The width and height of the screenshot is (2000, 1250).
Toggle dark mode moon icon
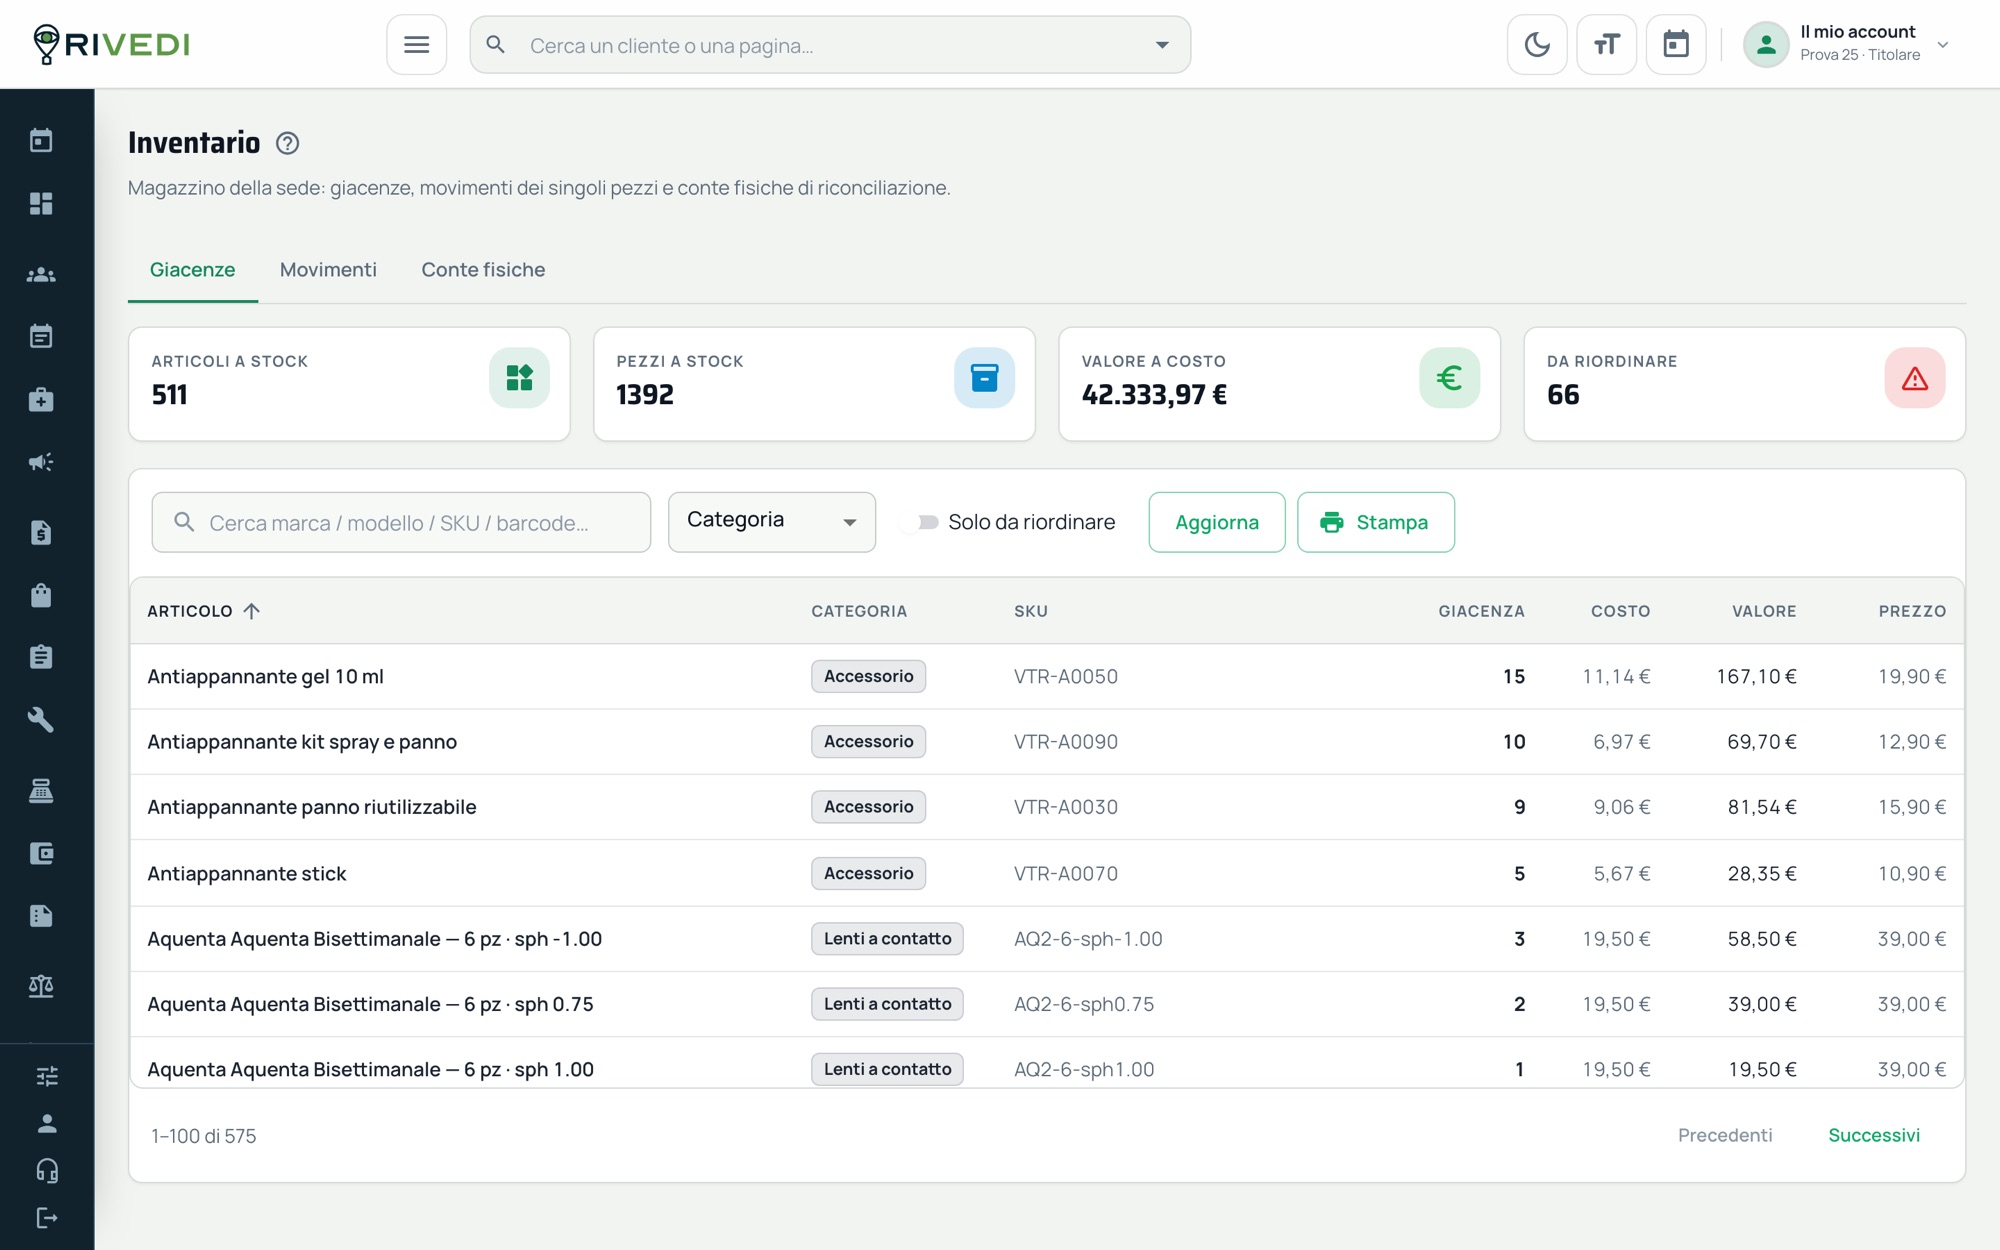(x=1537, y=45)
